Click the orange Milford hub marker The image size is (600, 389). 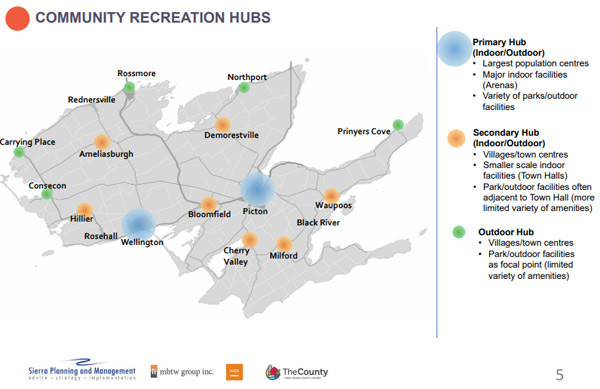tap(284, 244)
